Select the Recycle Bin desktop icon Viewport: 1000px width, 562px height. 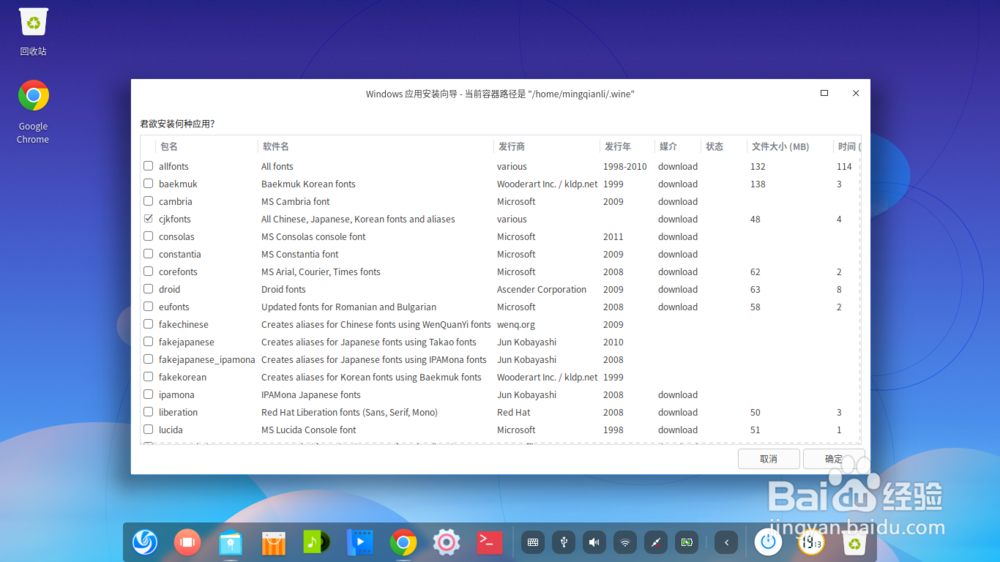coord(33,32)
